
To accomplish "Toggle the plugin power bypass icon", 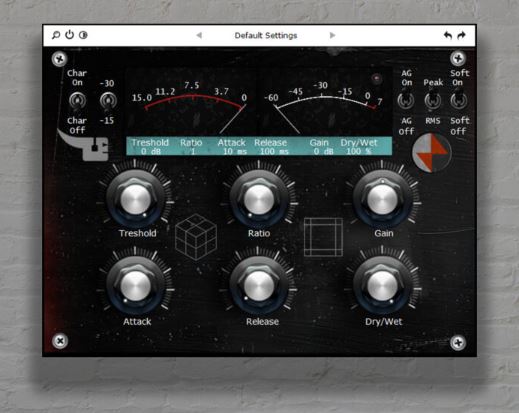I will click(x=69, y=34).
